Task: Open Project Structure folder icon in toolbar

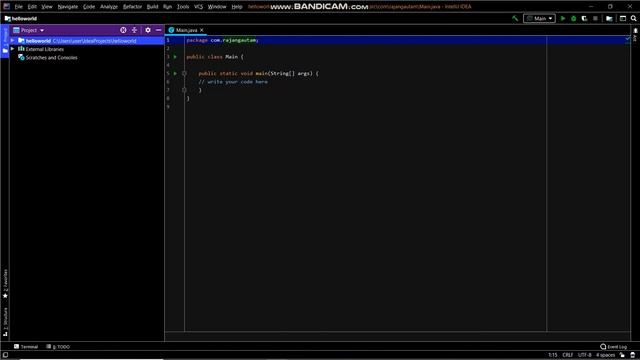Action: pos(609,18)
